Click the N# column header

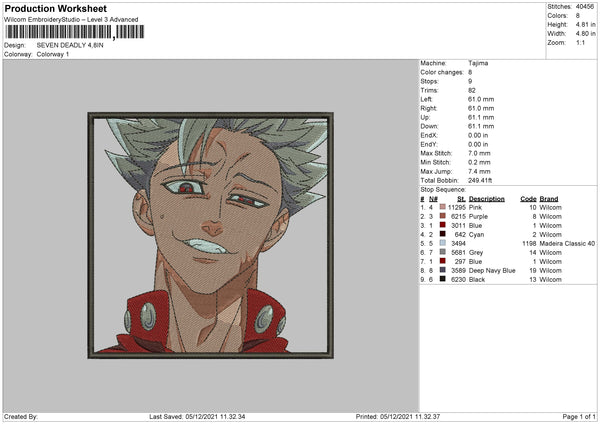[x=433, y=199]
